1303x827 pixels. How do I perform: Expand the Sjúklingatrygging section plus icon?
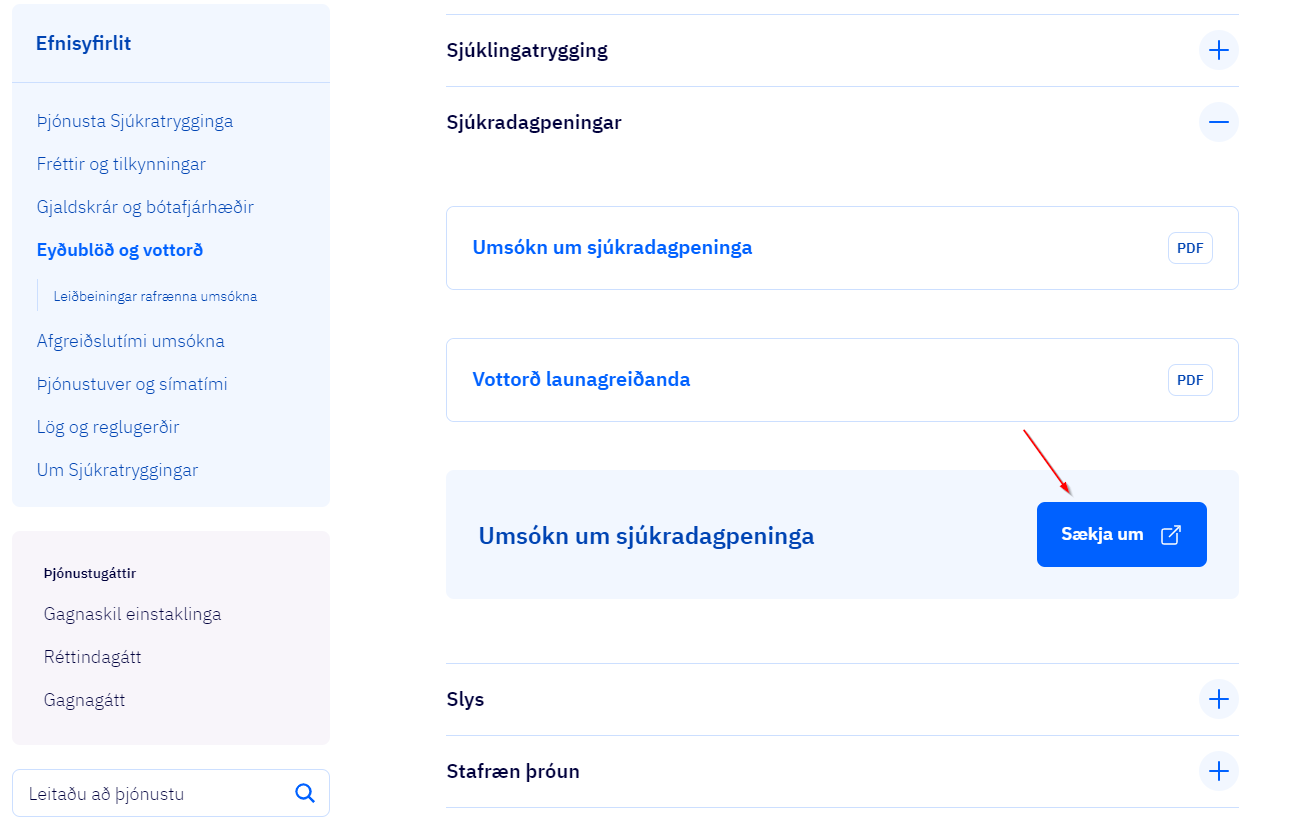click(x=1218, y=50)
